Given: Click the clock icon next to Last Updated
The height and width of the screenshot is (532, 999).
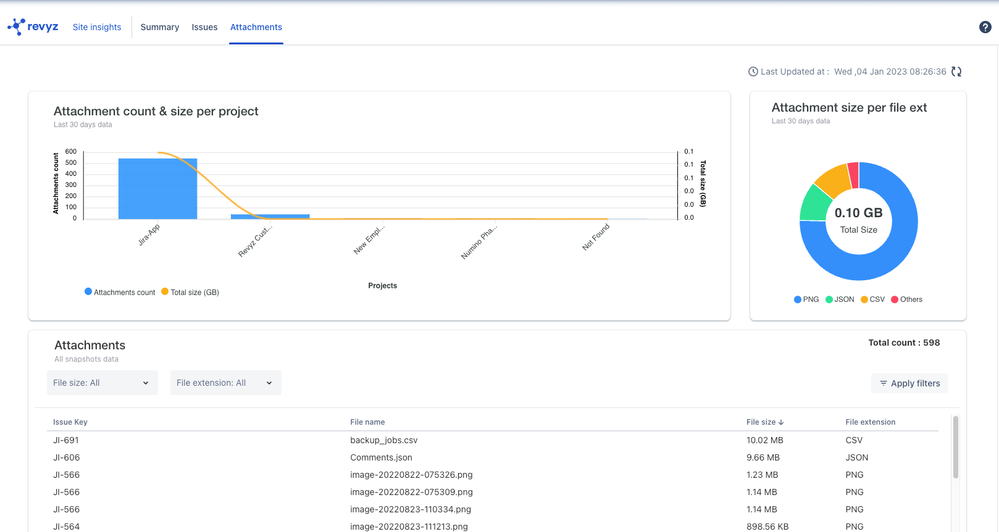Looking at the screenshot, I should point(753,71).
